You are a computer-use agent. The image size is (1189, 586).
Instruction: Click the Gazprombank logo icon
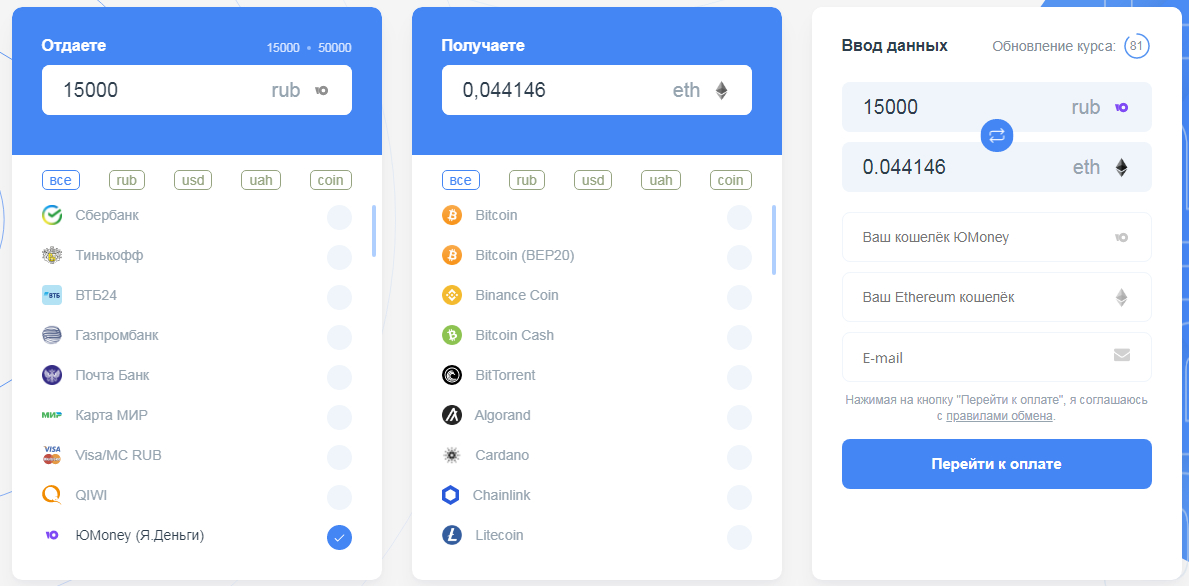pos(52,335)
